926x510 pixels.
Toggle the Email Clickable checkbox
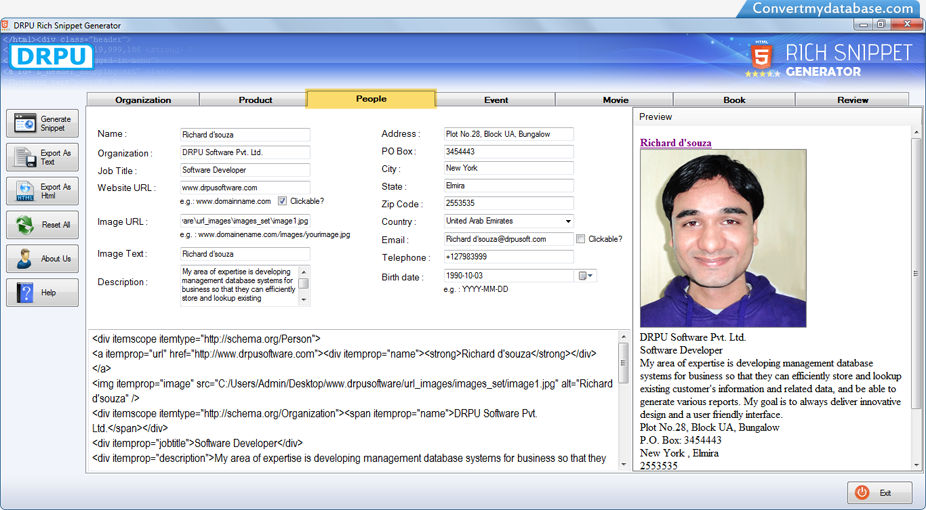[x=581, y=239]
